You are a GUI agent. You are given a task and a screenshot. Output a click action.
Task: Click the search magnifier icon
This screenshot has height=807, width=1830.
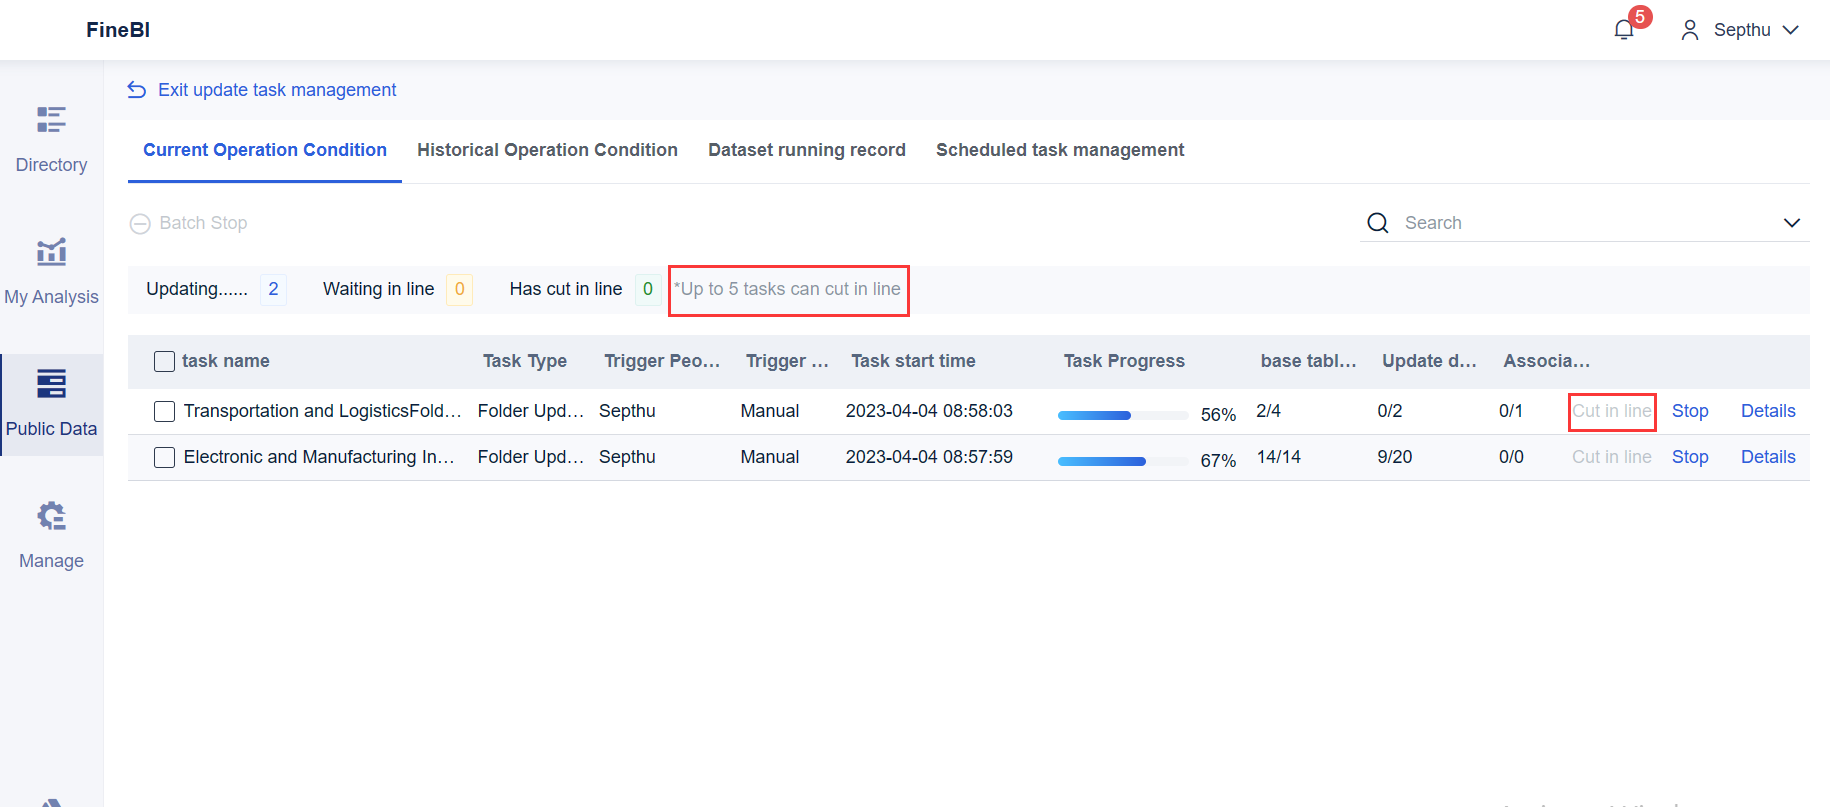coord(1378,223)
